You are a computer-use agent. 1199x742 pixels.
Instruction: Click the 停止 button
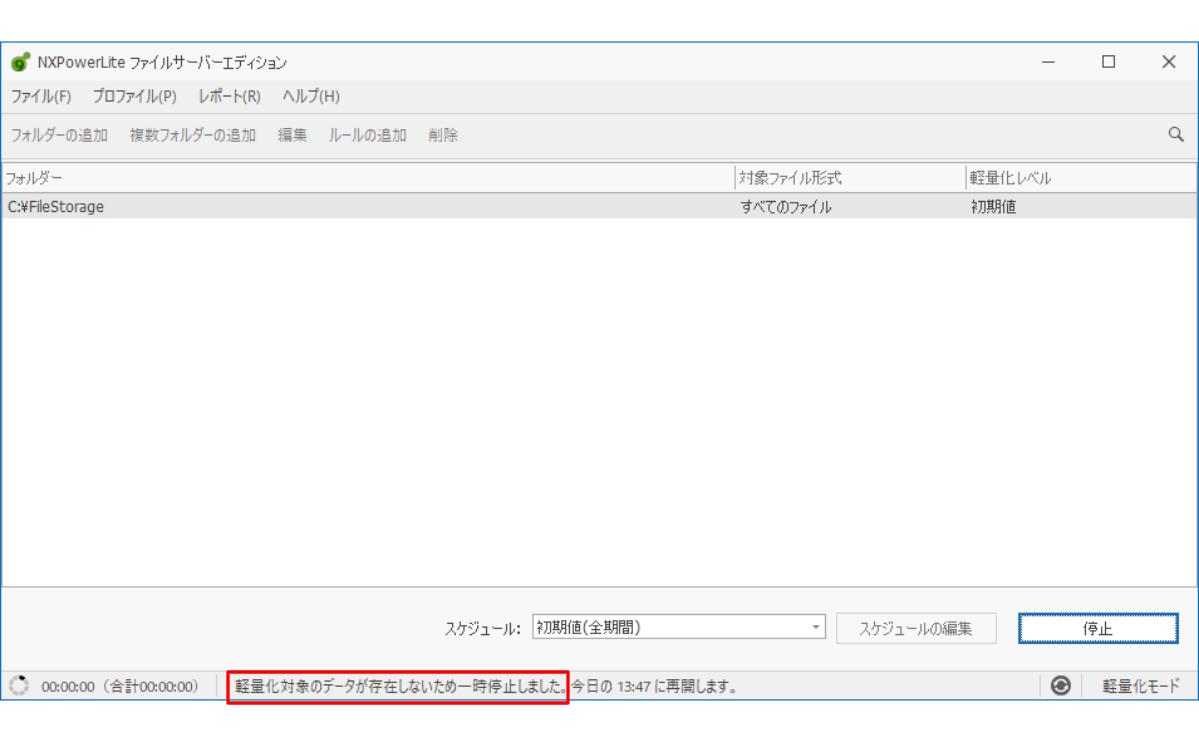coord(1097,628)
